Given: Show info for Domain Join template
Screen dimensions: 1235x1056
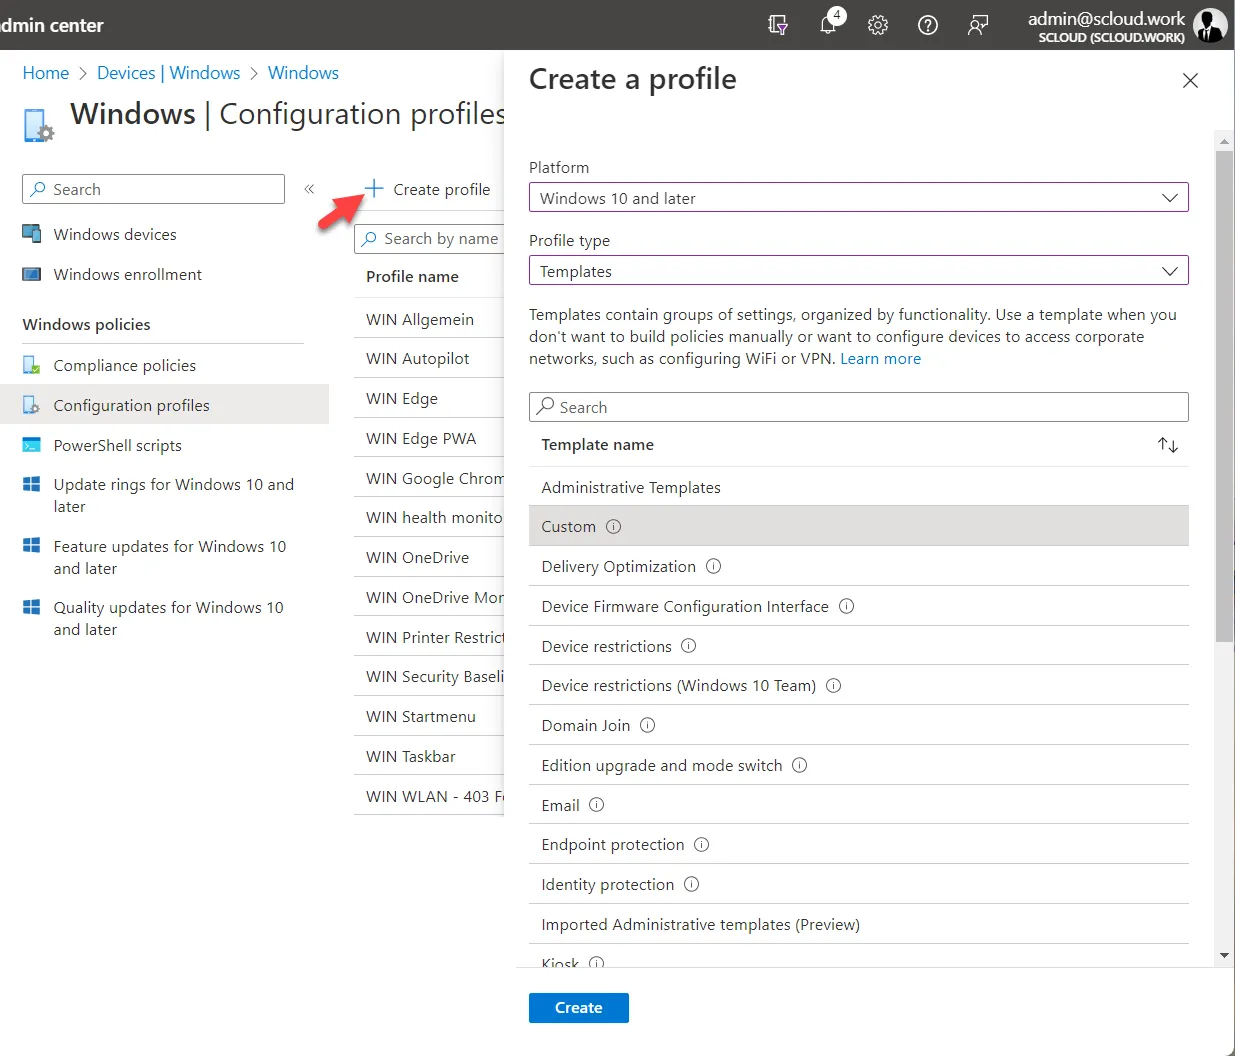Looking at the screenshot, I should pyautogui.click(x=648, y=725).
